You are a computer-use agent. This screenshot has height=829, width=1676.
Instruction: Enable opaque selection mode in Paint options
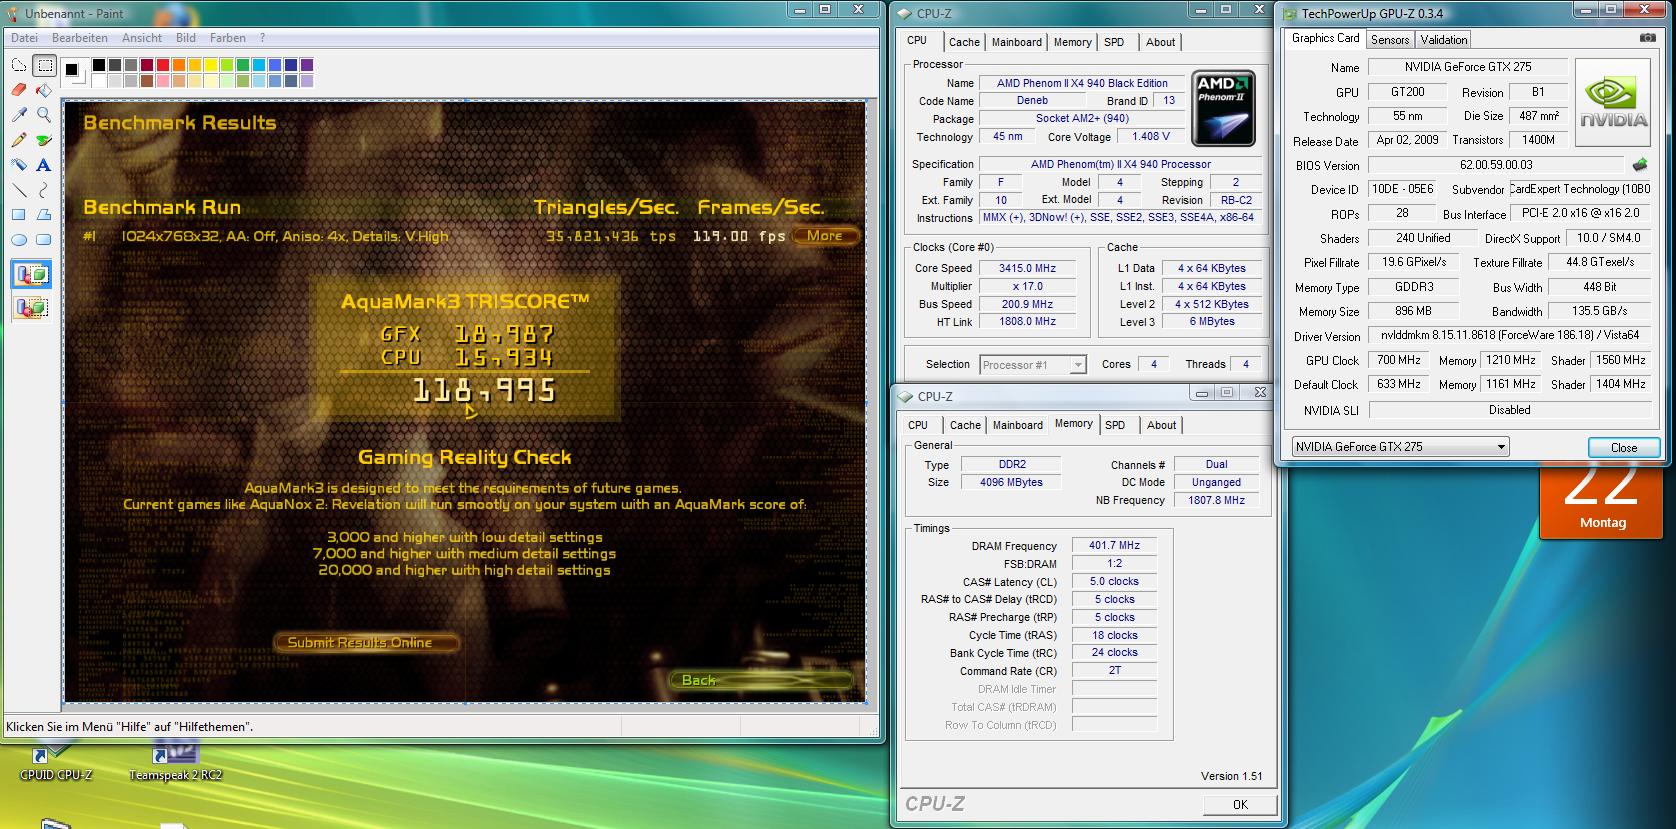click(x=31, y=274)
